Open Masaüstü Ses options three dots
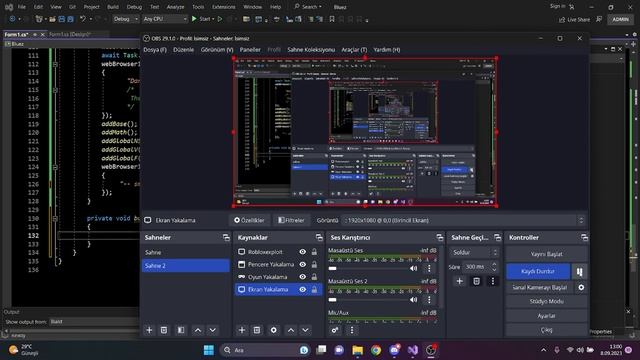The width and height of the screenshot is (640, 360). point(429,268)
